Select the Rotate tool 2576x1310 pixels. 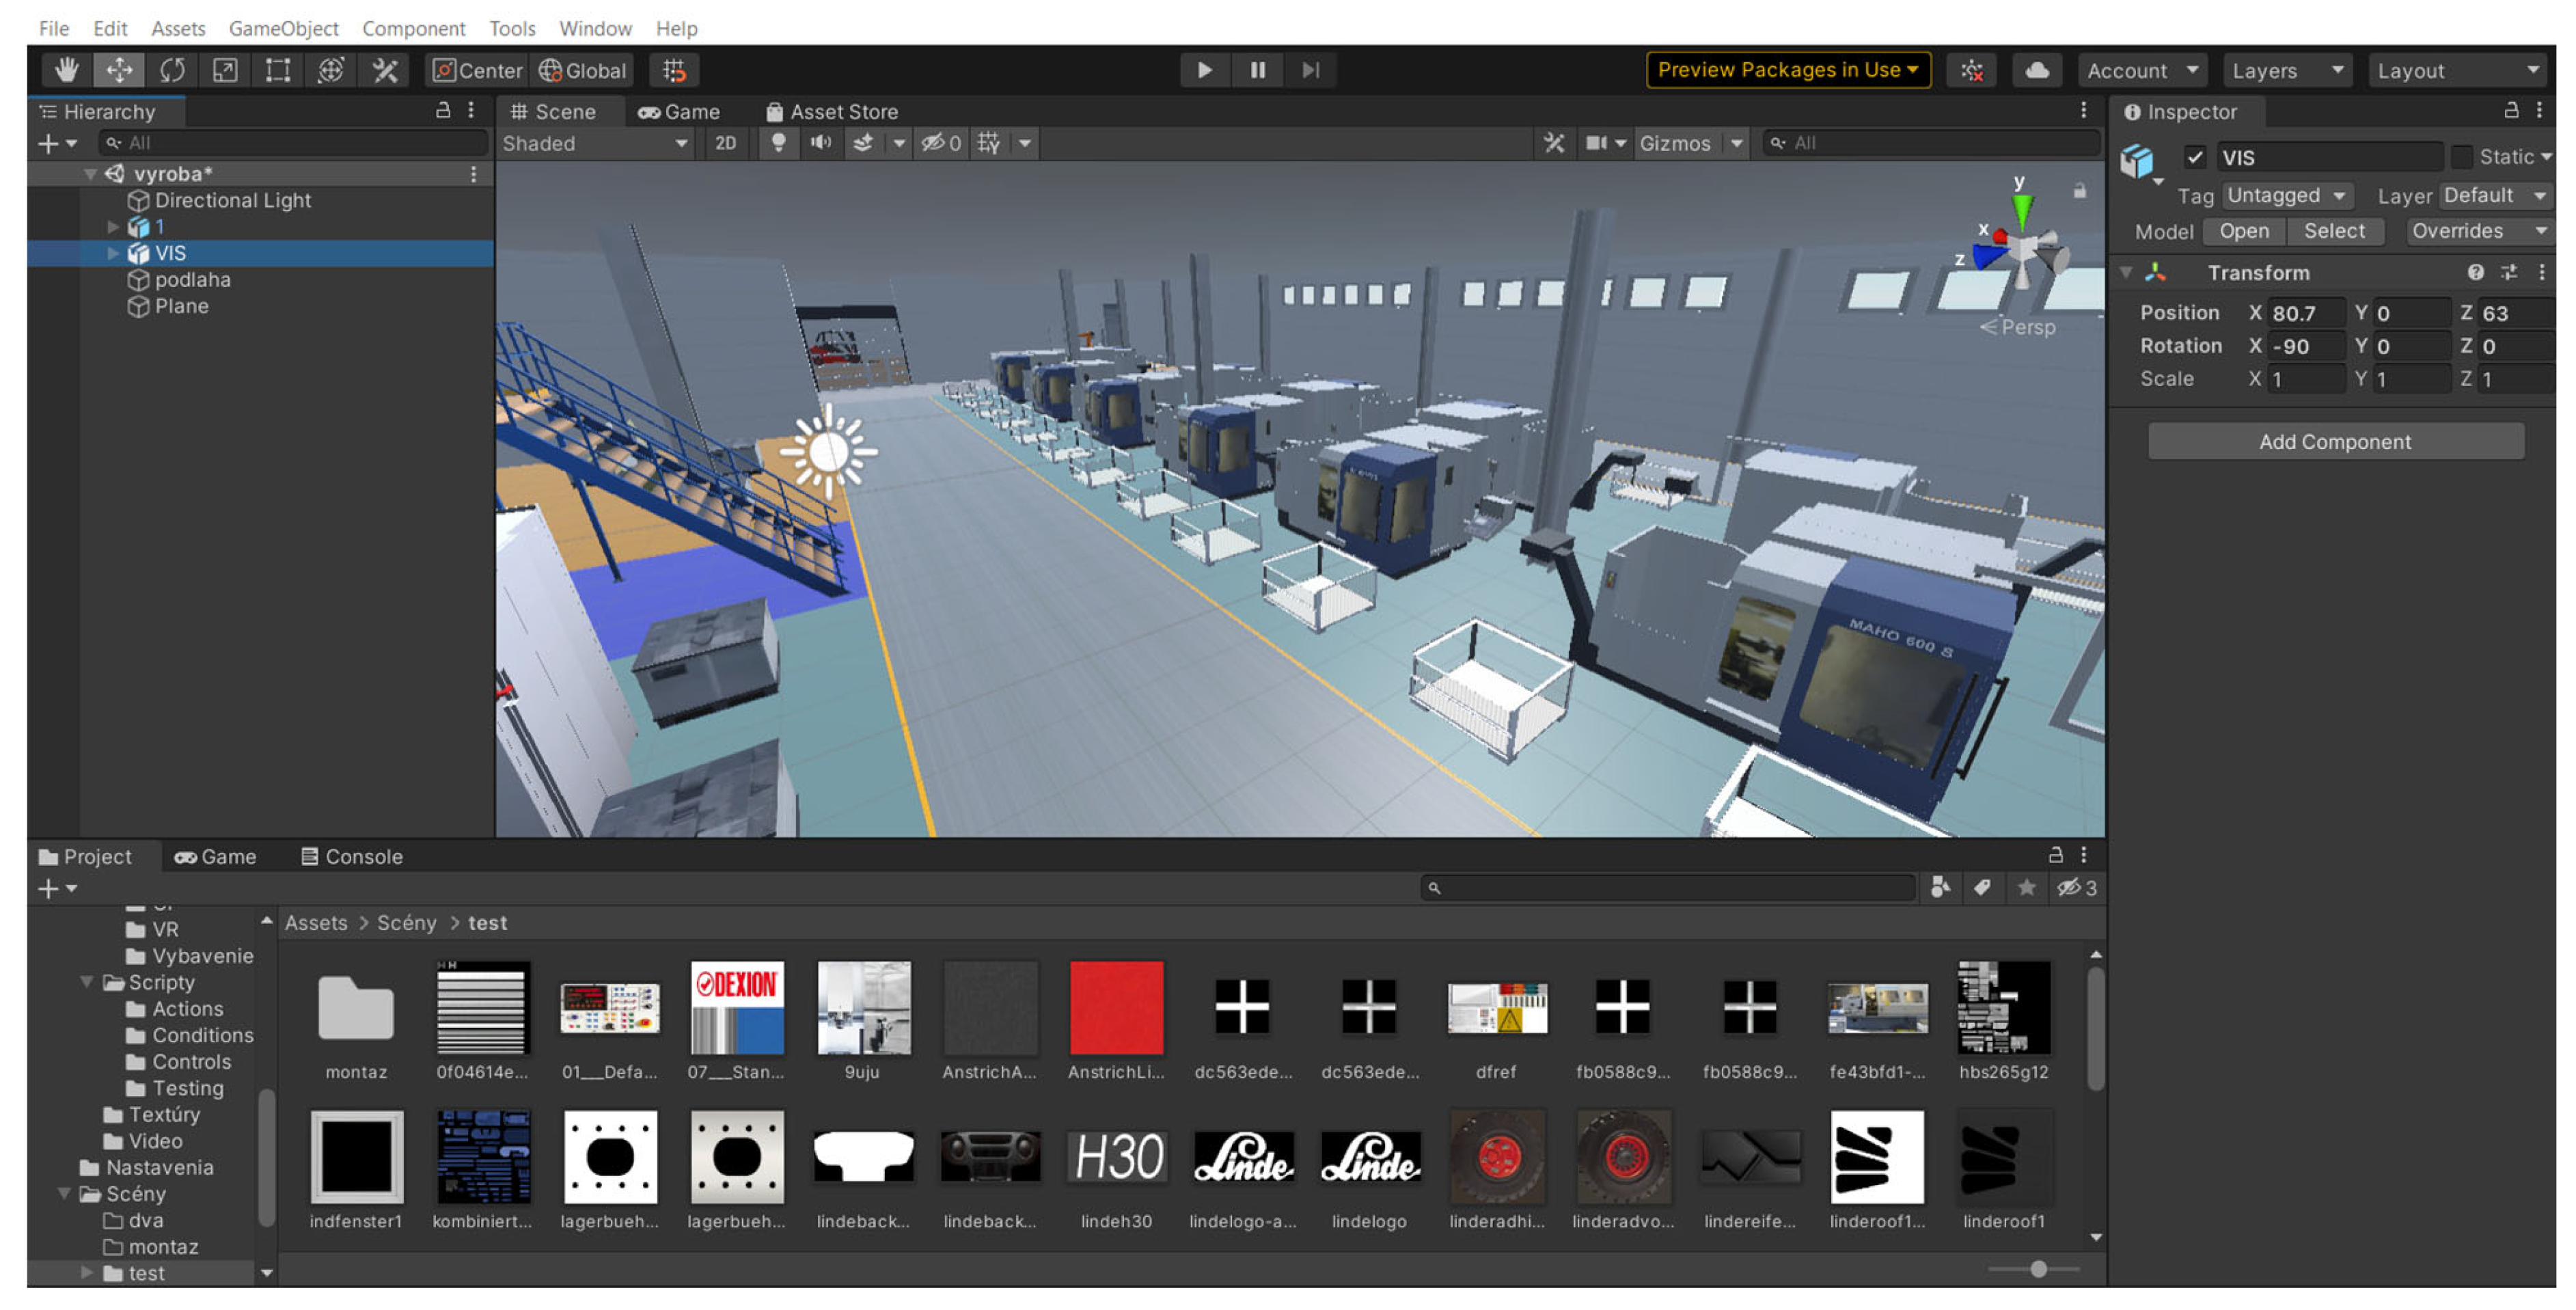(172, 70)
